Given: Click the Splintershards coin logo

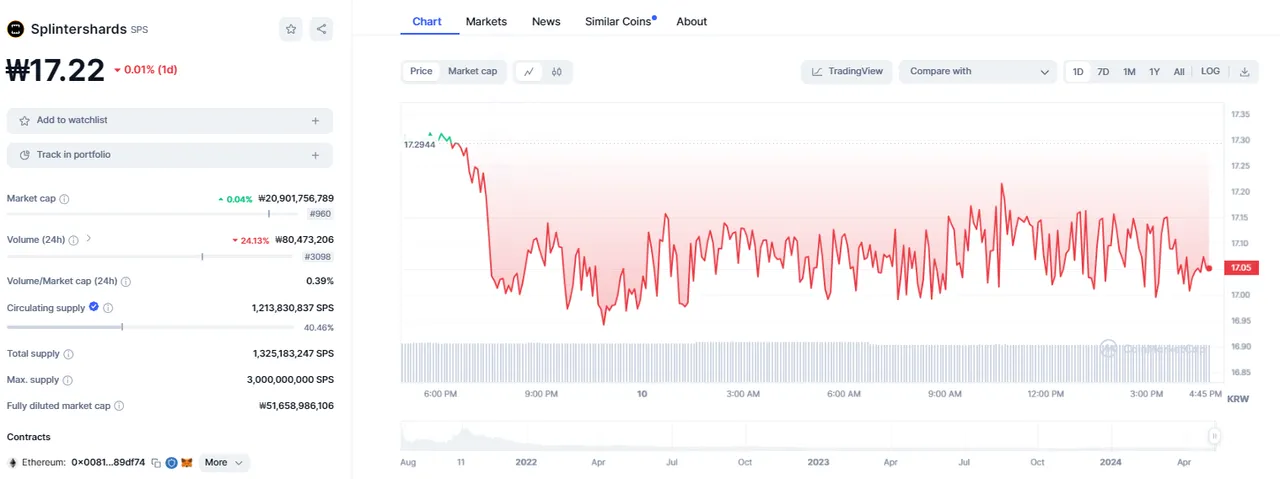Looking at the screenshot, I should click(15, 29).
